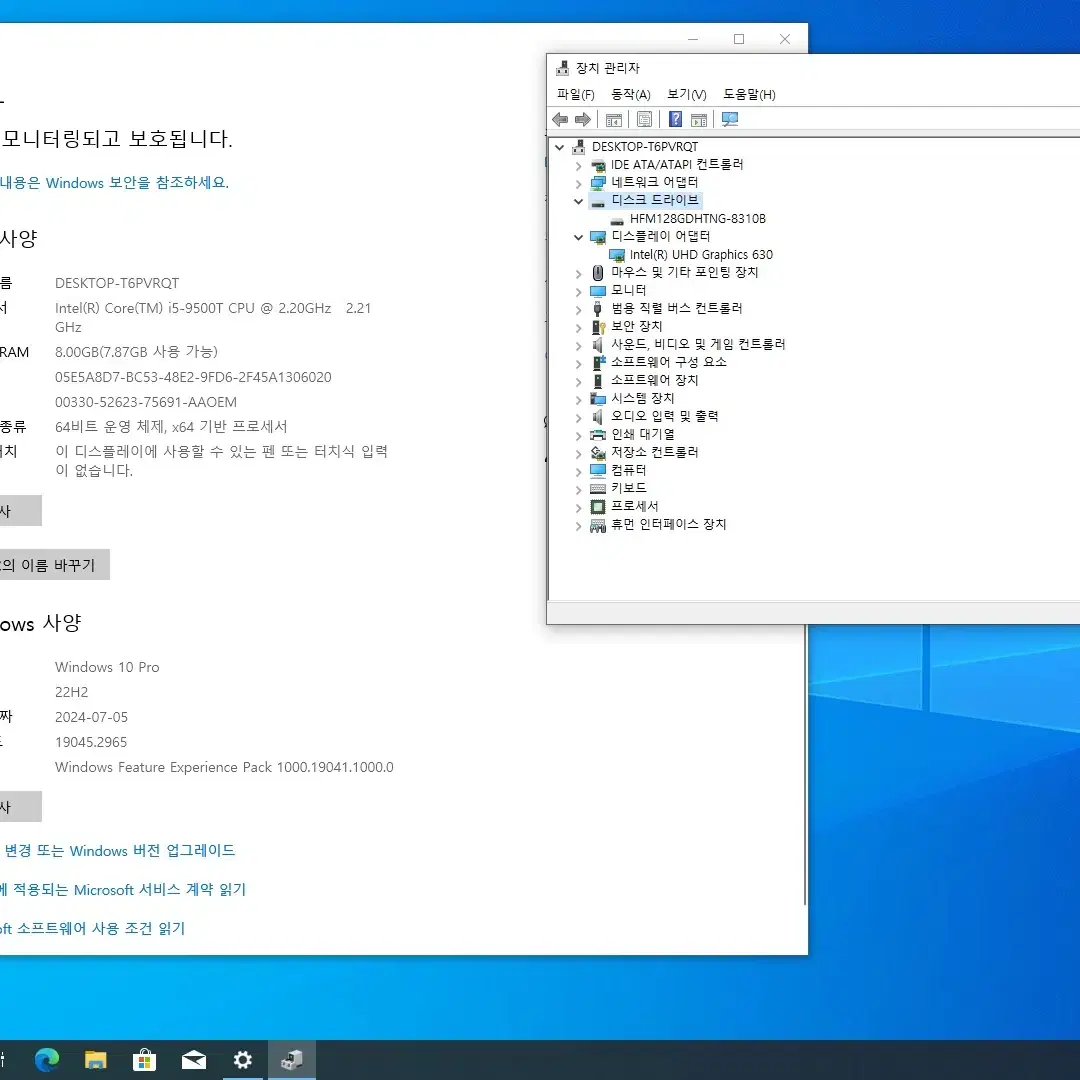The width and height of the screenshot is (1080, 1080).
Task: Expand the 휴먼 인터페이스 장치 node
Action: click(x=579, y=526)
